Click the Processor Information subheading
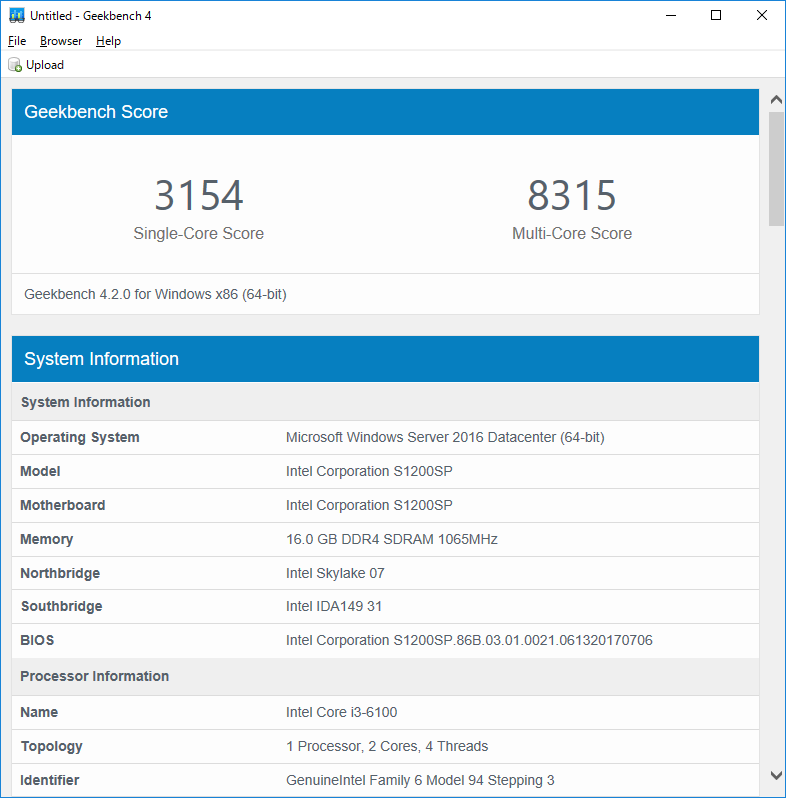The image size is (786, 798). tap(95, 676)
